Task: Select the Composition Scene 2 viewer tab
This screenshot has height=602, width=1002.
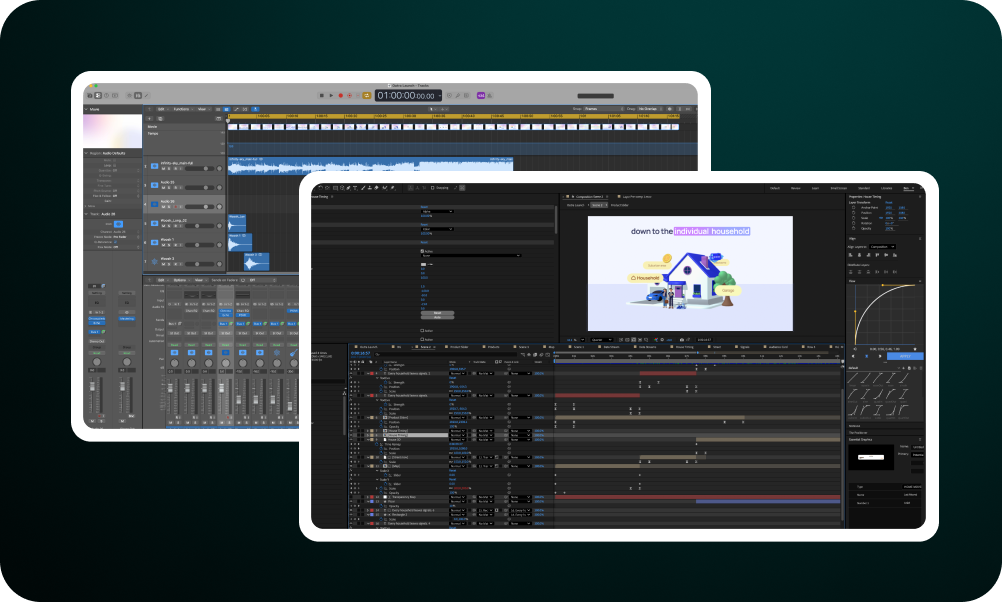Action: click(x=586, y=197)
